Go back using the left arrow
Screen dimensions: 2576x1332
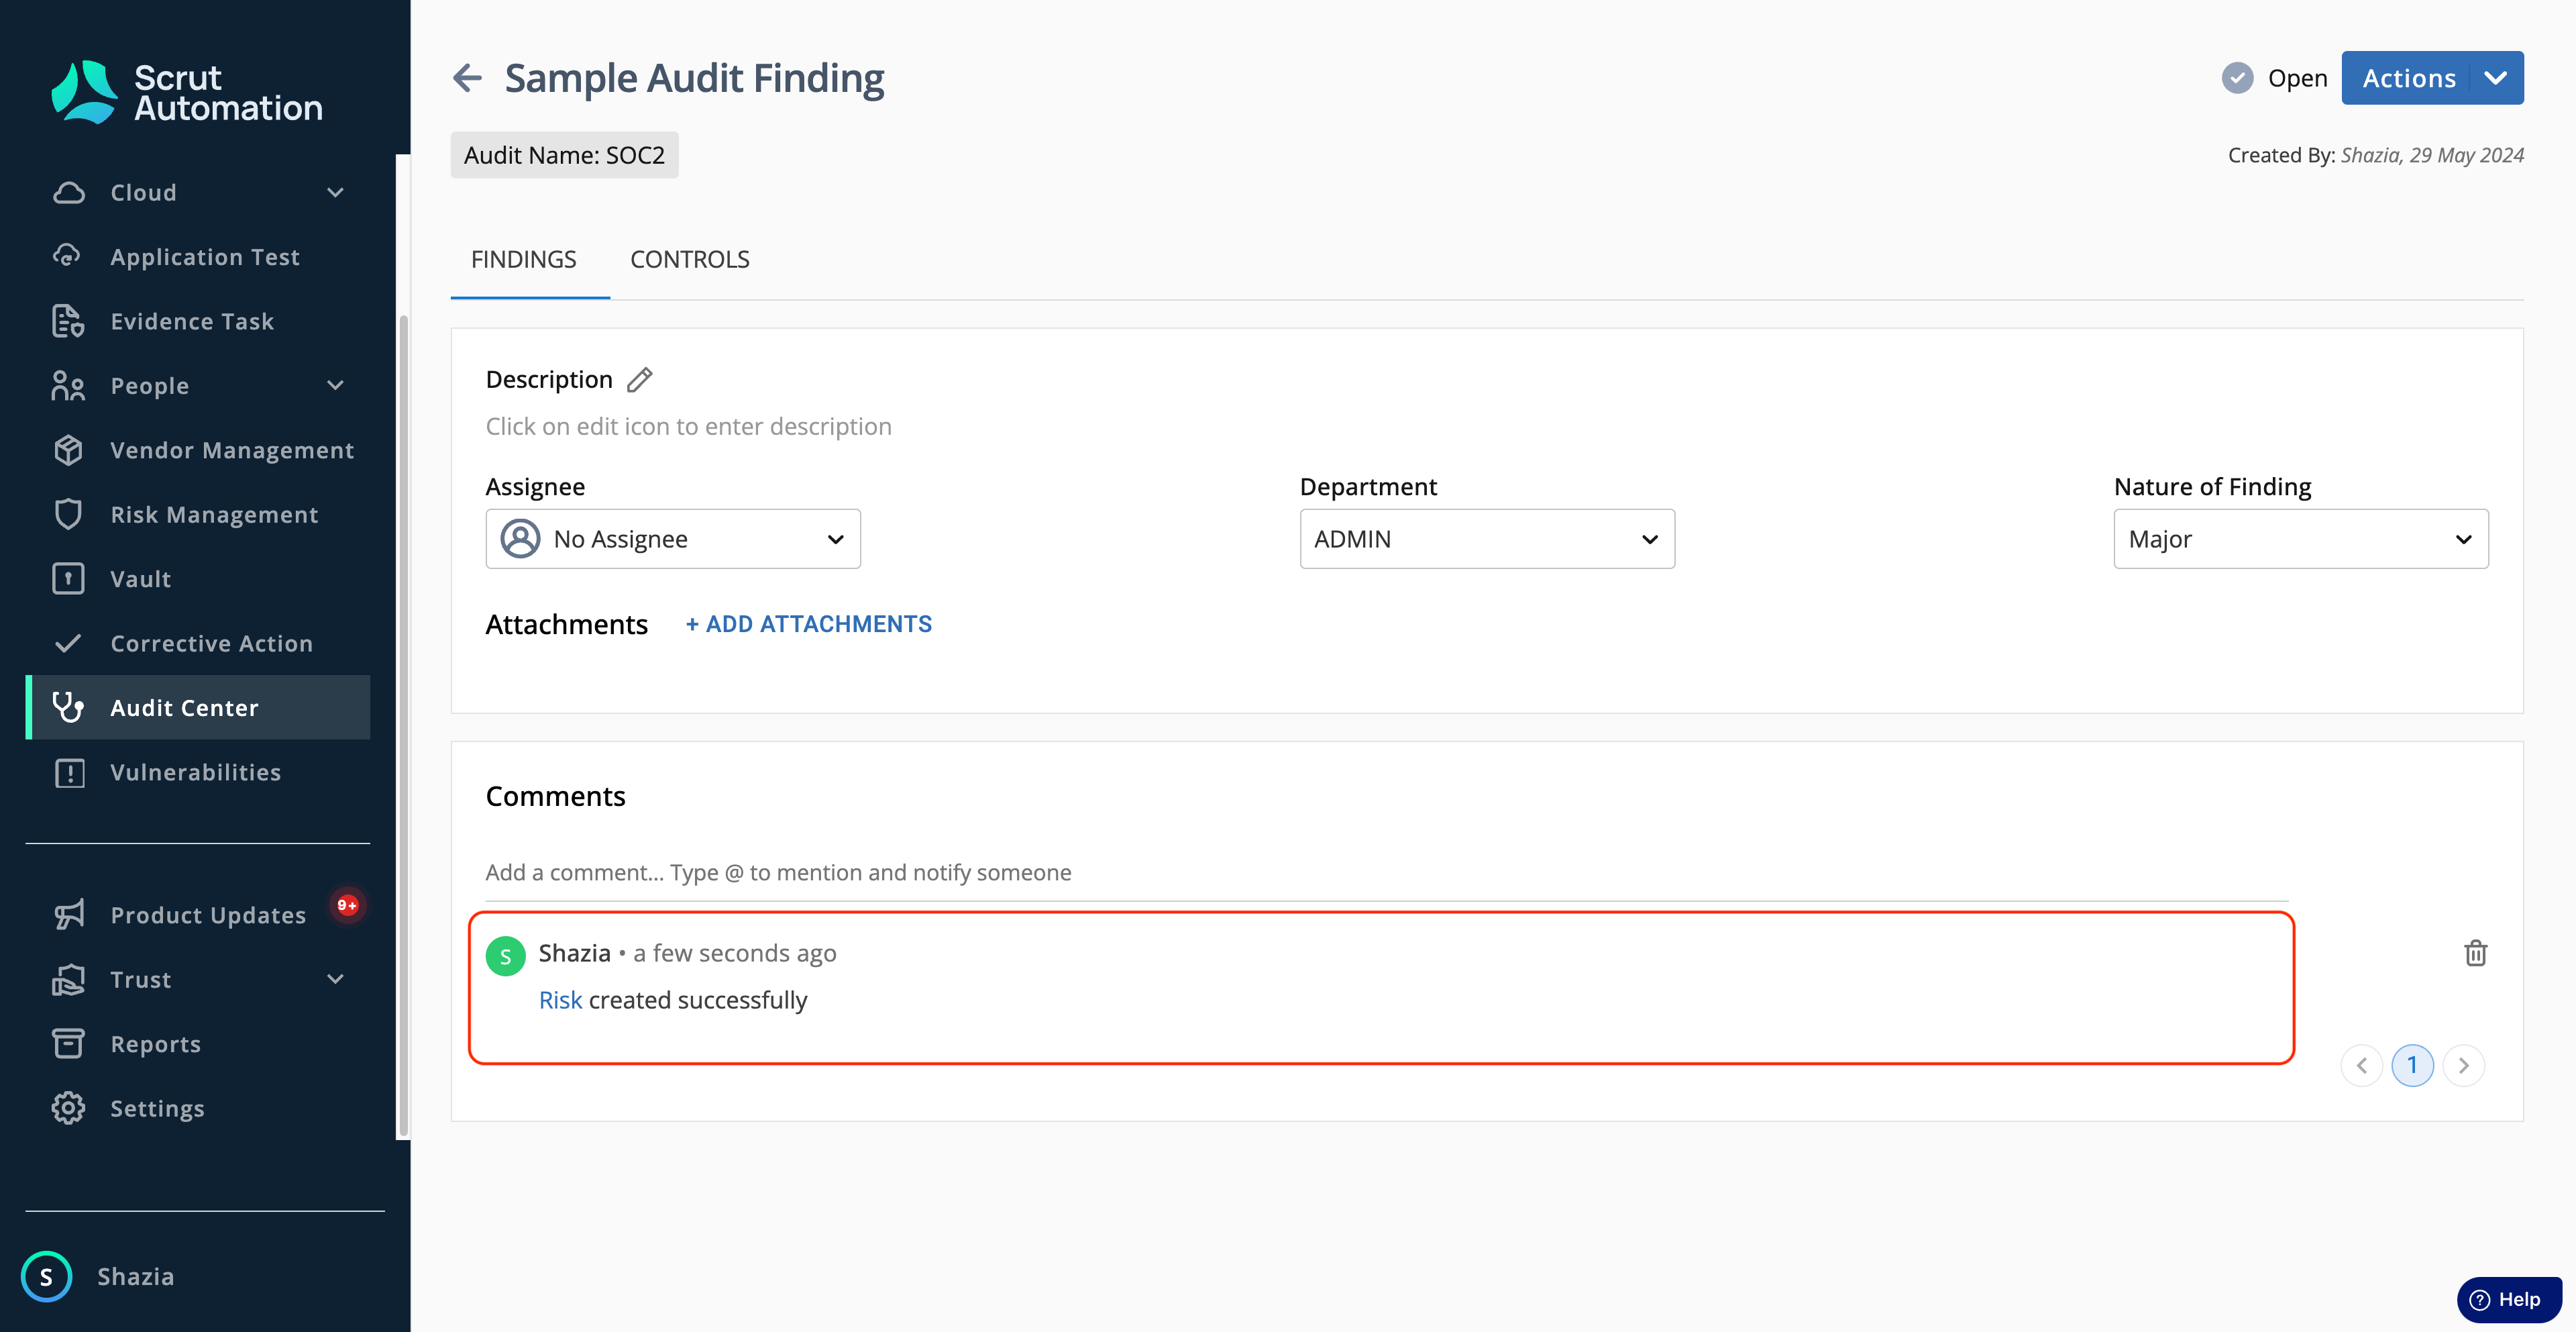point(467,78)
